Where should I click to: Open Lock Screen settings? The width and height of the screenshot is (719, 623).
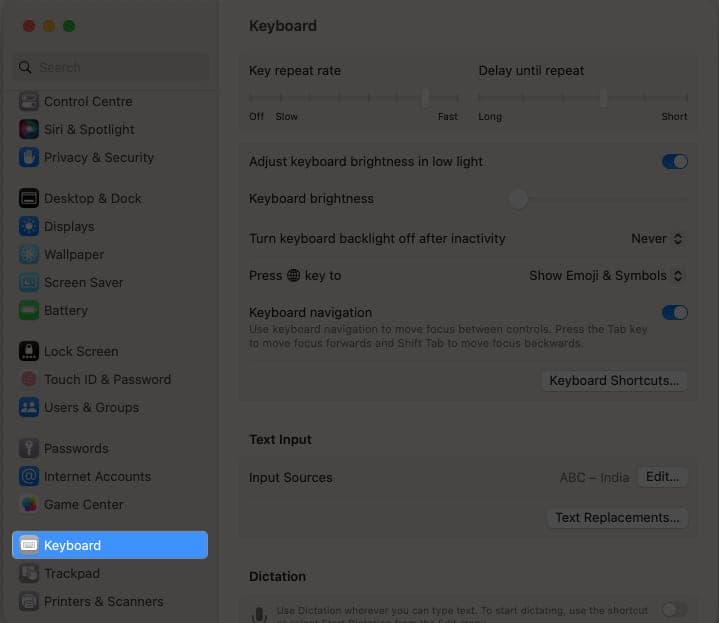click(x=110, y=351)
